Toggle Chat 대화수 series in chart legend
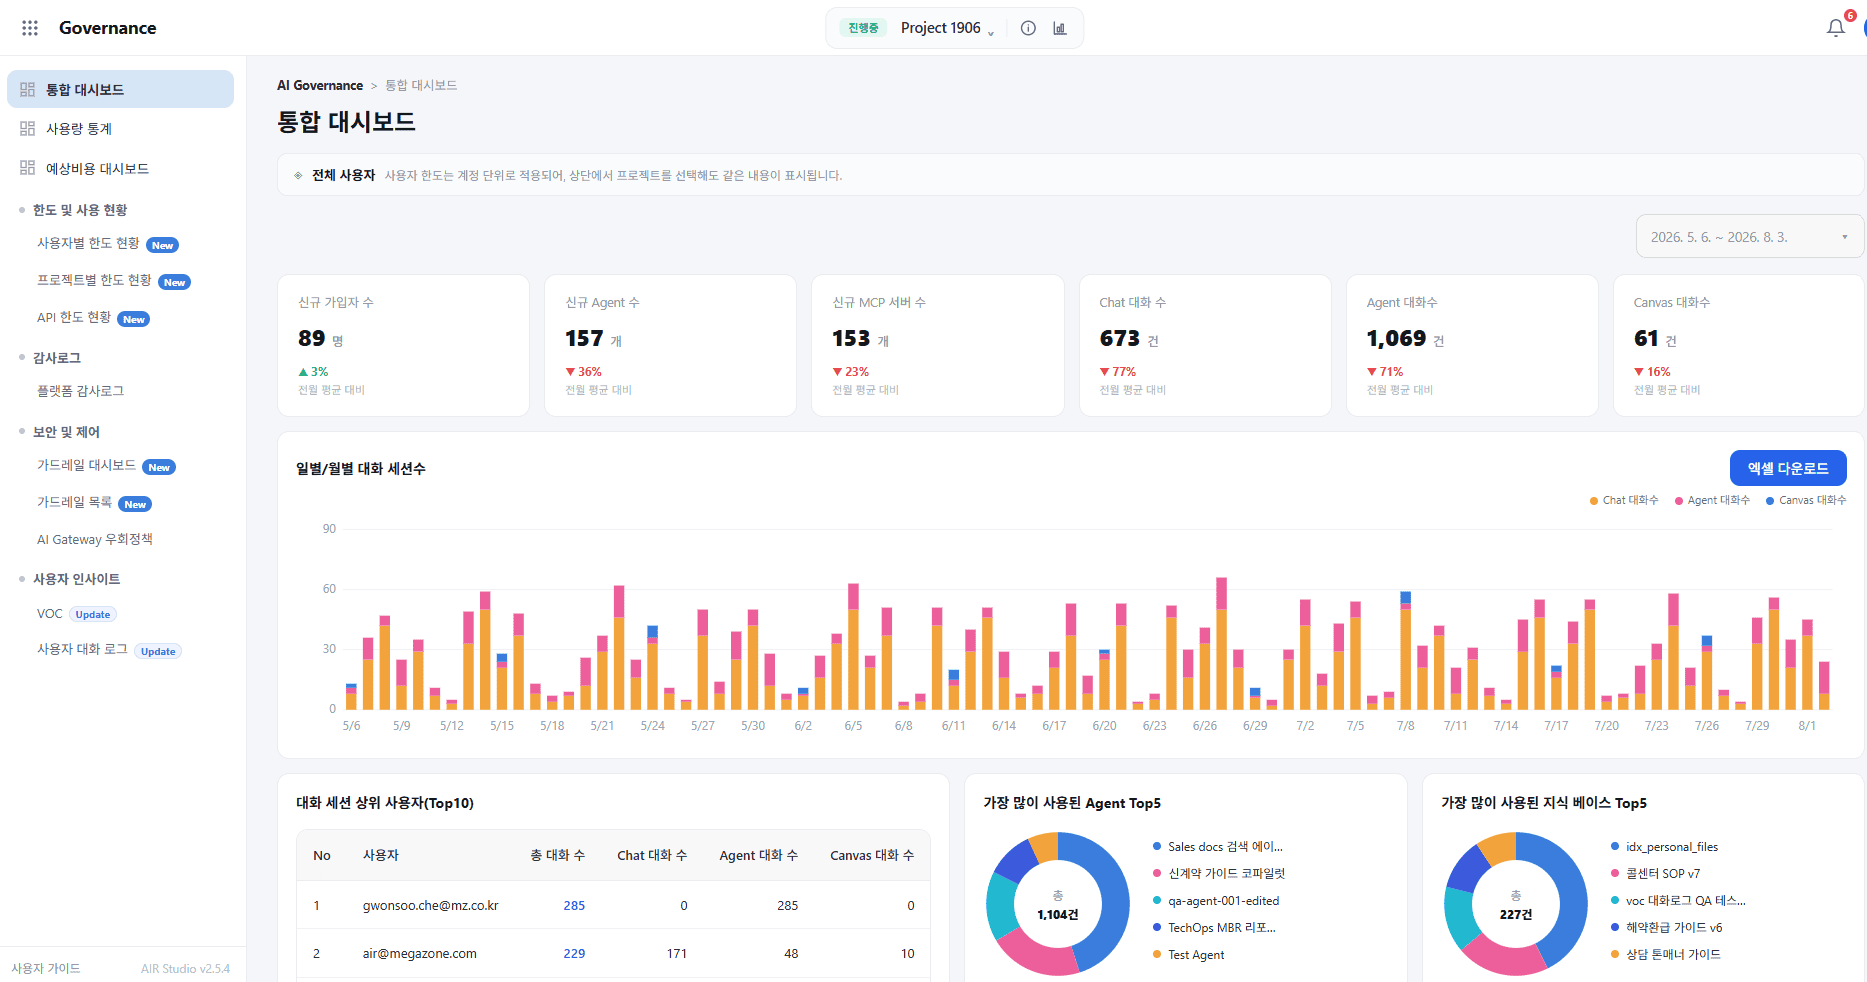 tap(1624, 500)
